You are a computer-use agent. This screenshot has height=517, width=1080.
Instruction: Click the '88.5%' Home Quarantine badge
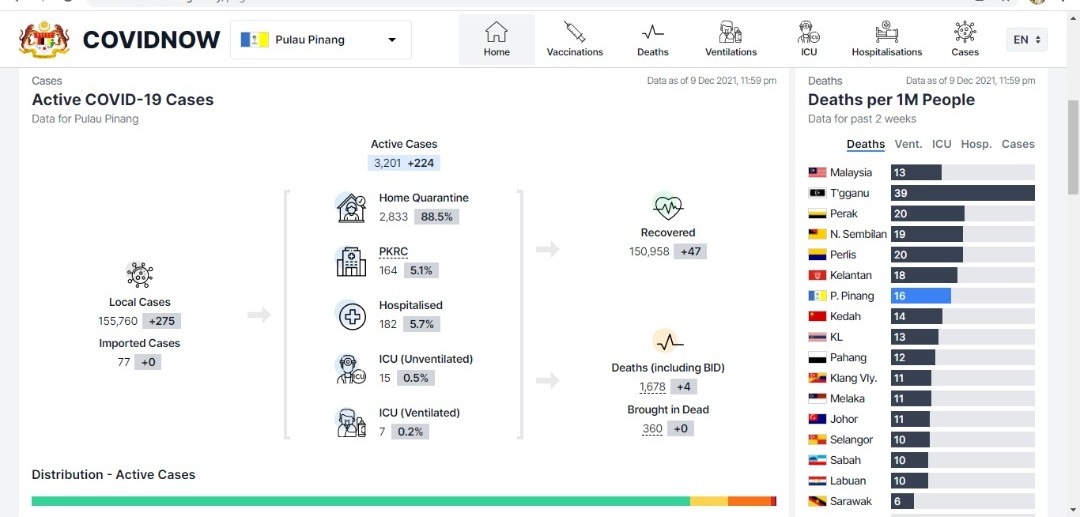[x=437, y=217]
